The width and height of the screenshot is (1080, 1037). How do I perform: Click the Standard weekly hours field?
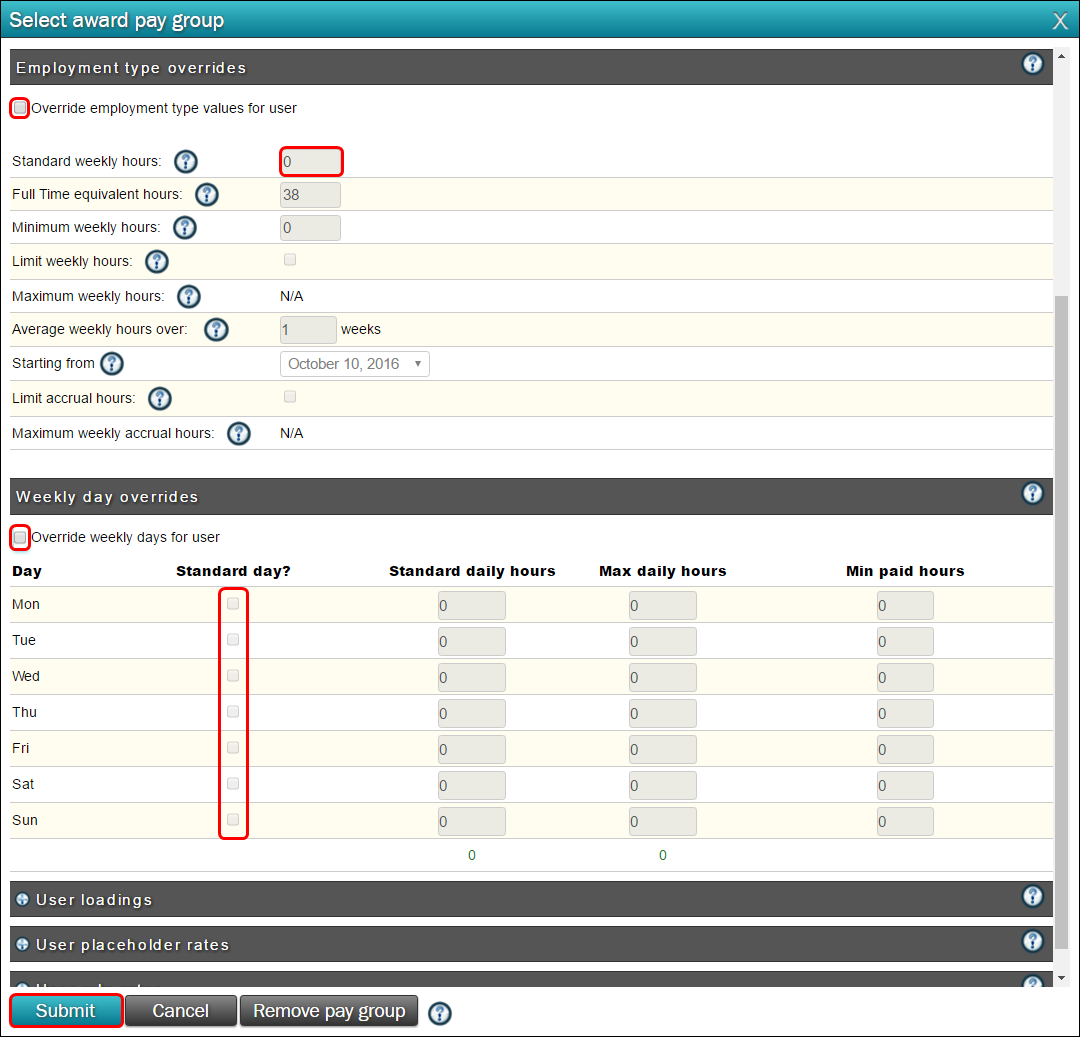tap(311, 162)
